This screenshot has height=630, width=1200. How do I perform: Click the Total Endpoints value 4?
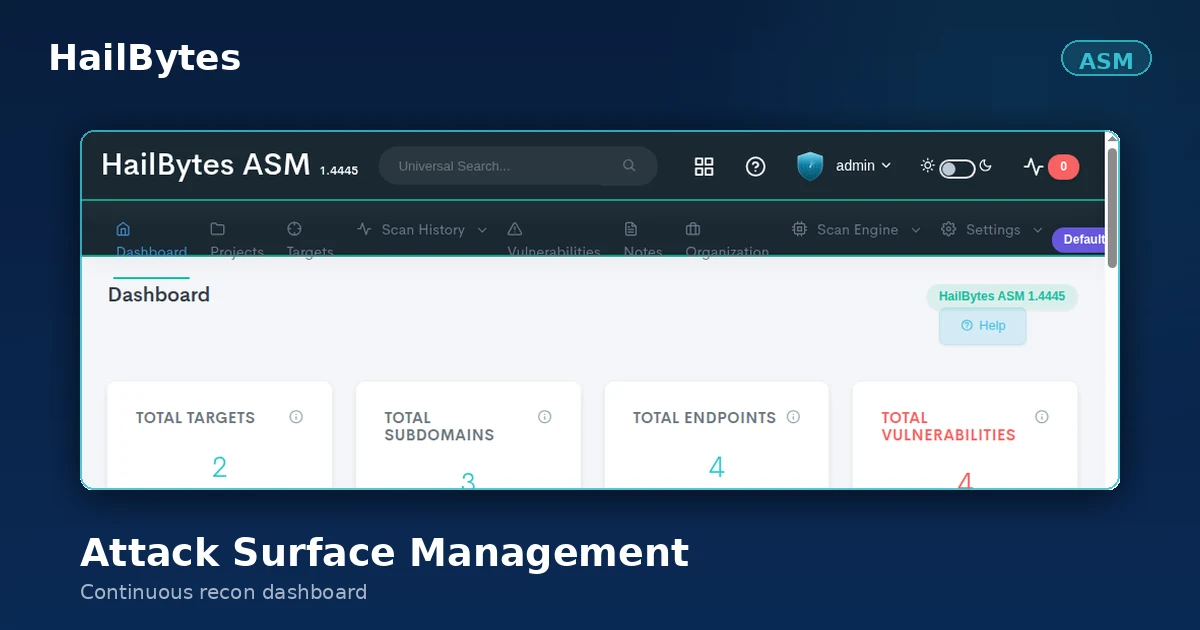click(x=717, y=467)
